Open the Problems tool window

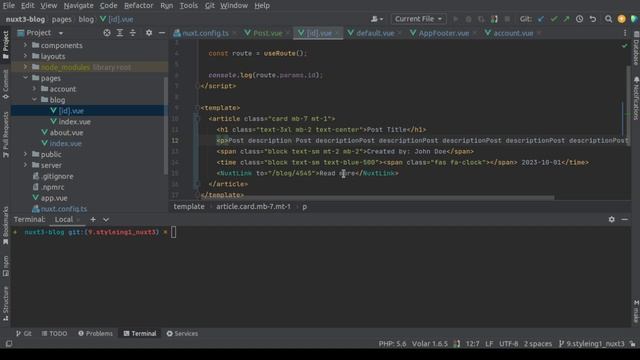[95, 333]
